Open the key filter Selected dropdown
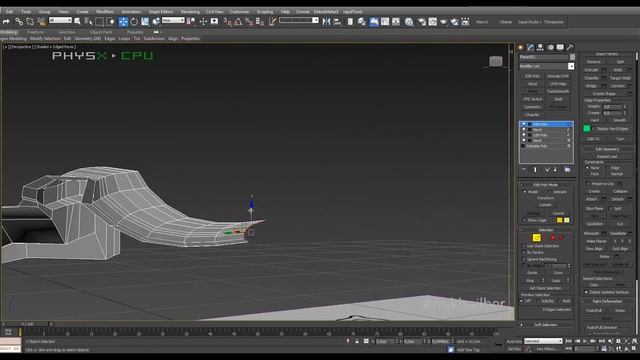The height and width of the screenshot is (360, 640). (x=543, y=341)
